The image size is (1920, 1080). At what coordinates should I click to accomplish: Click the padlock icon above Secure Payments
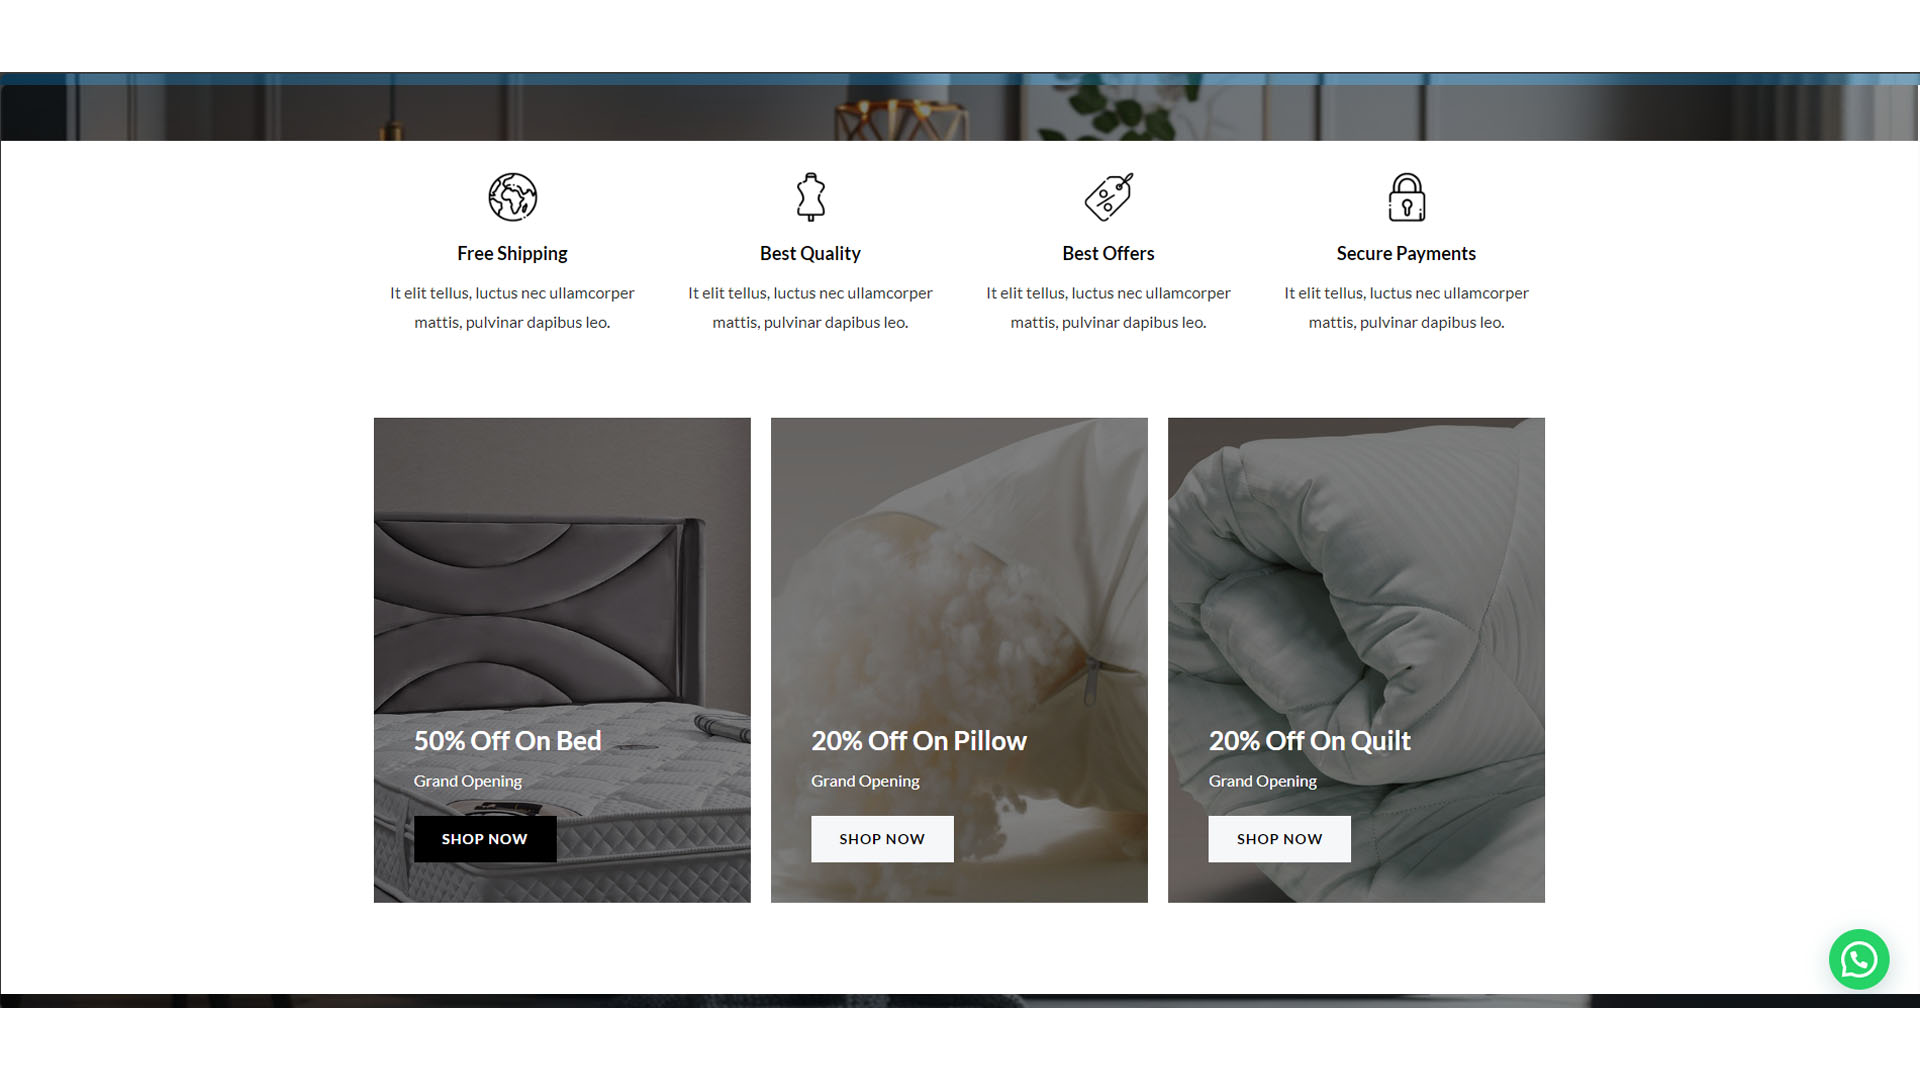1406,197
